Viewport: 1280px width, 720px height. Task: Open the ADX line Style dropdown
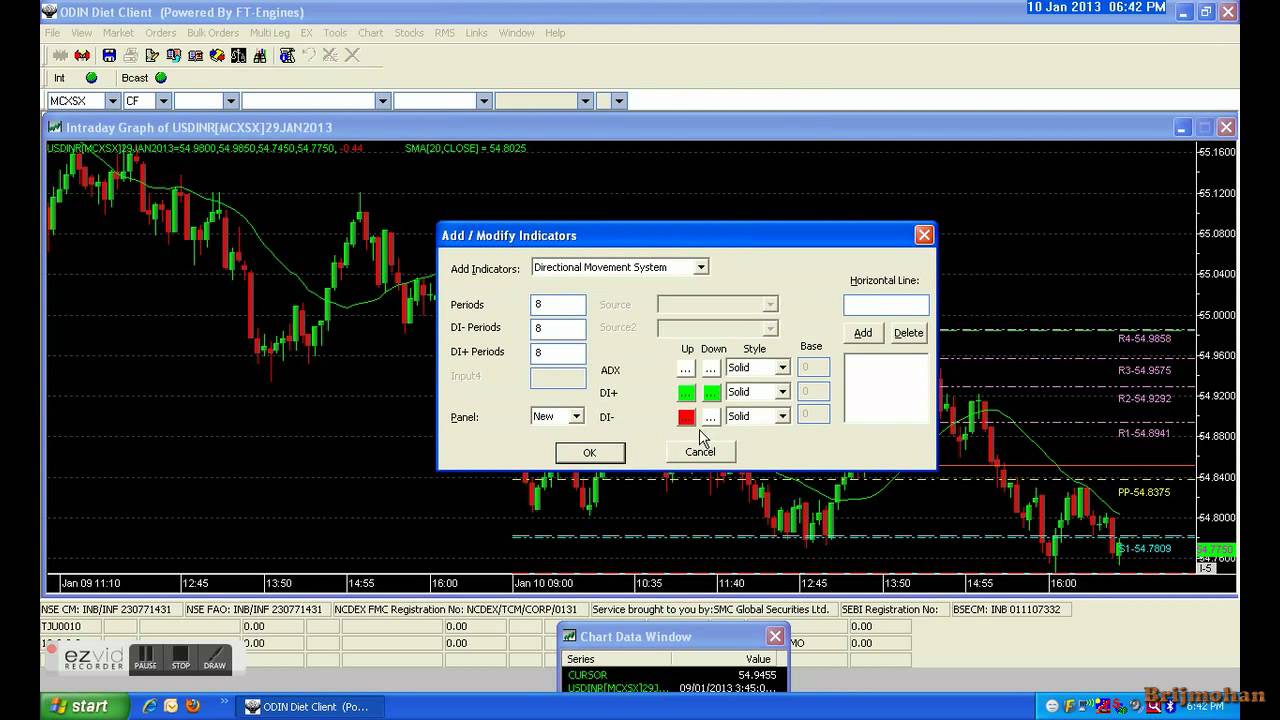(x=783, y=368)
